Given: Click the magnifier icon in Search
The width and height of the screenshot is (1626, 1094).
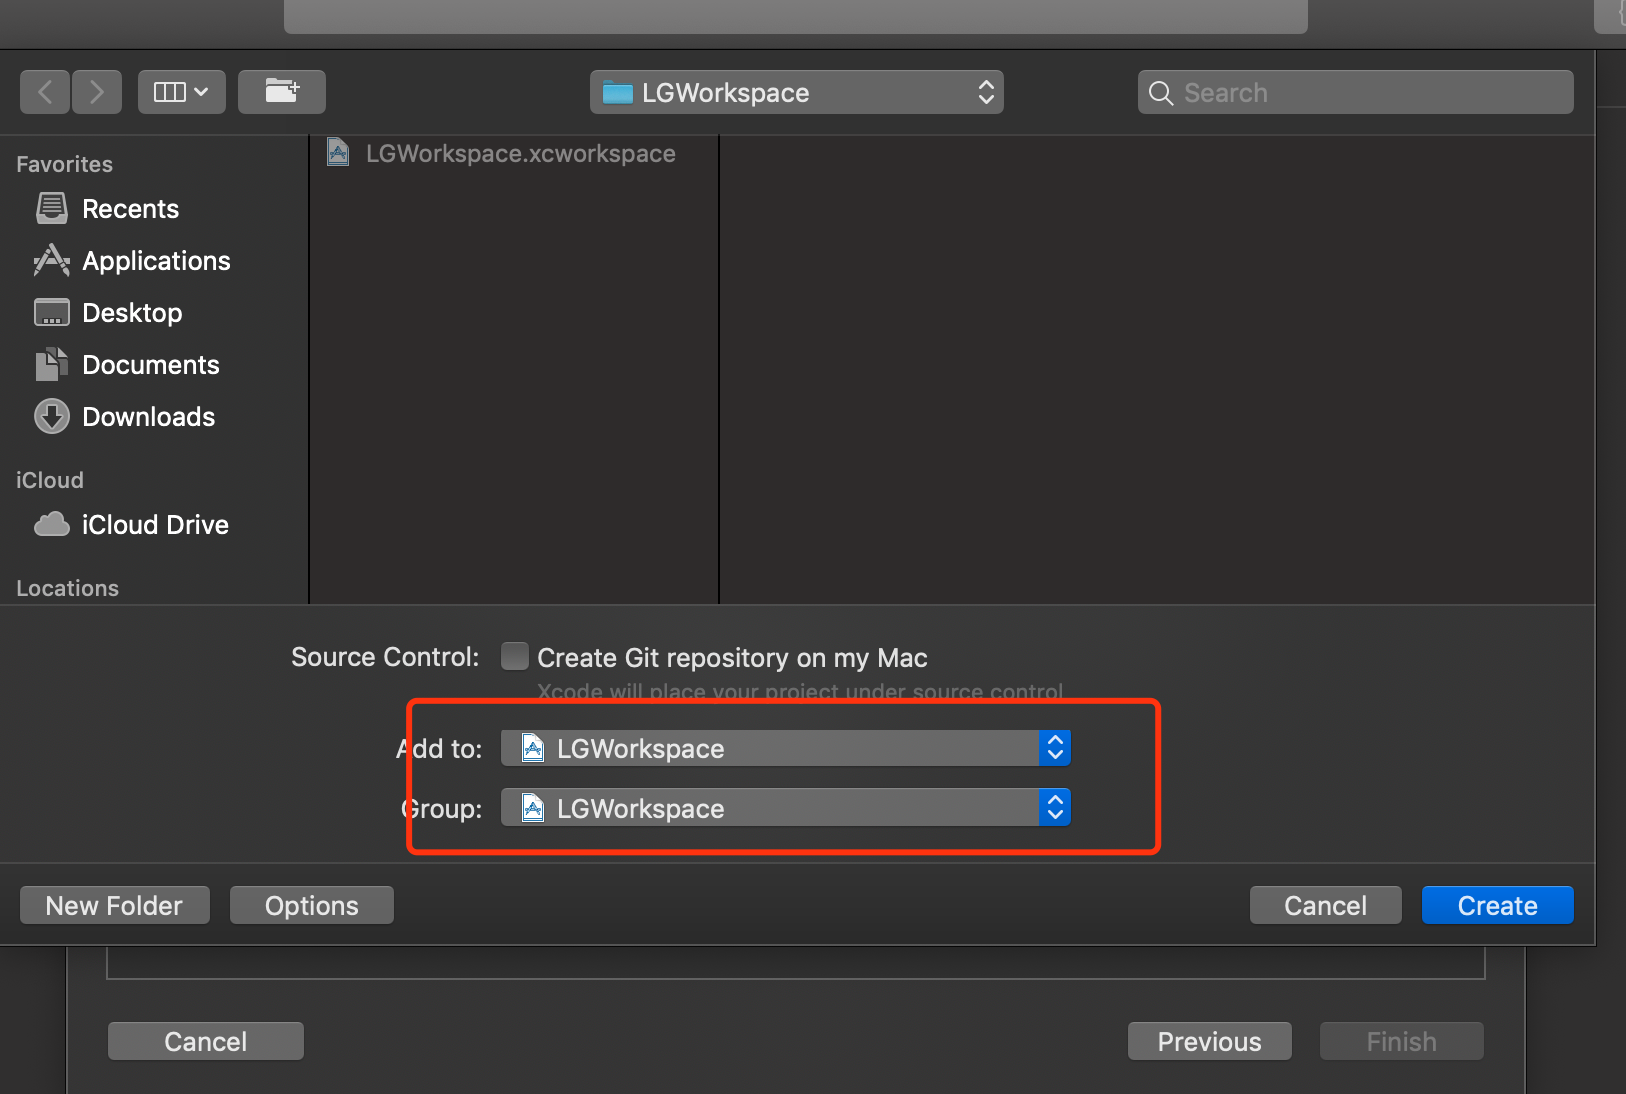Looking at the screenshot, I should [1161, 93].
